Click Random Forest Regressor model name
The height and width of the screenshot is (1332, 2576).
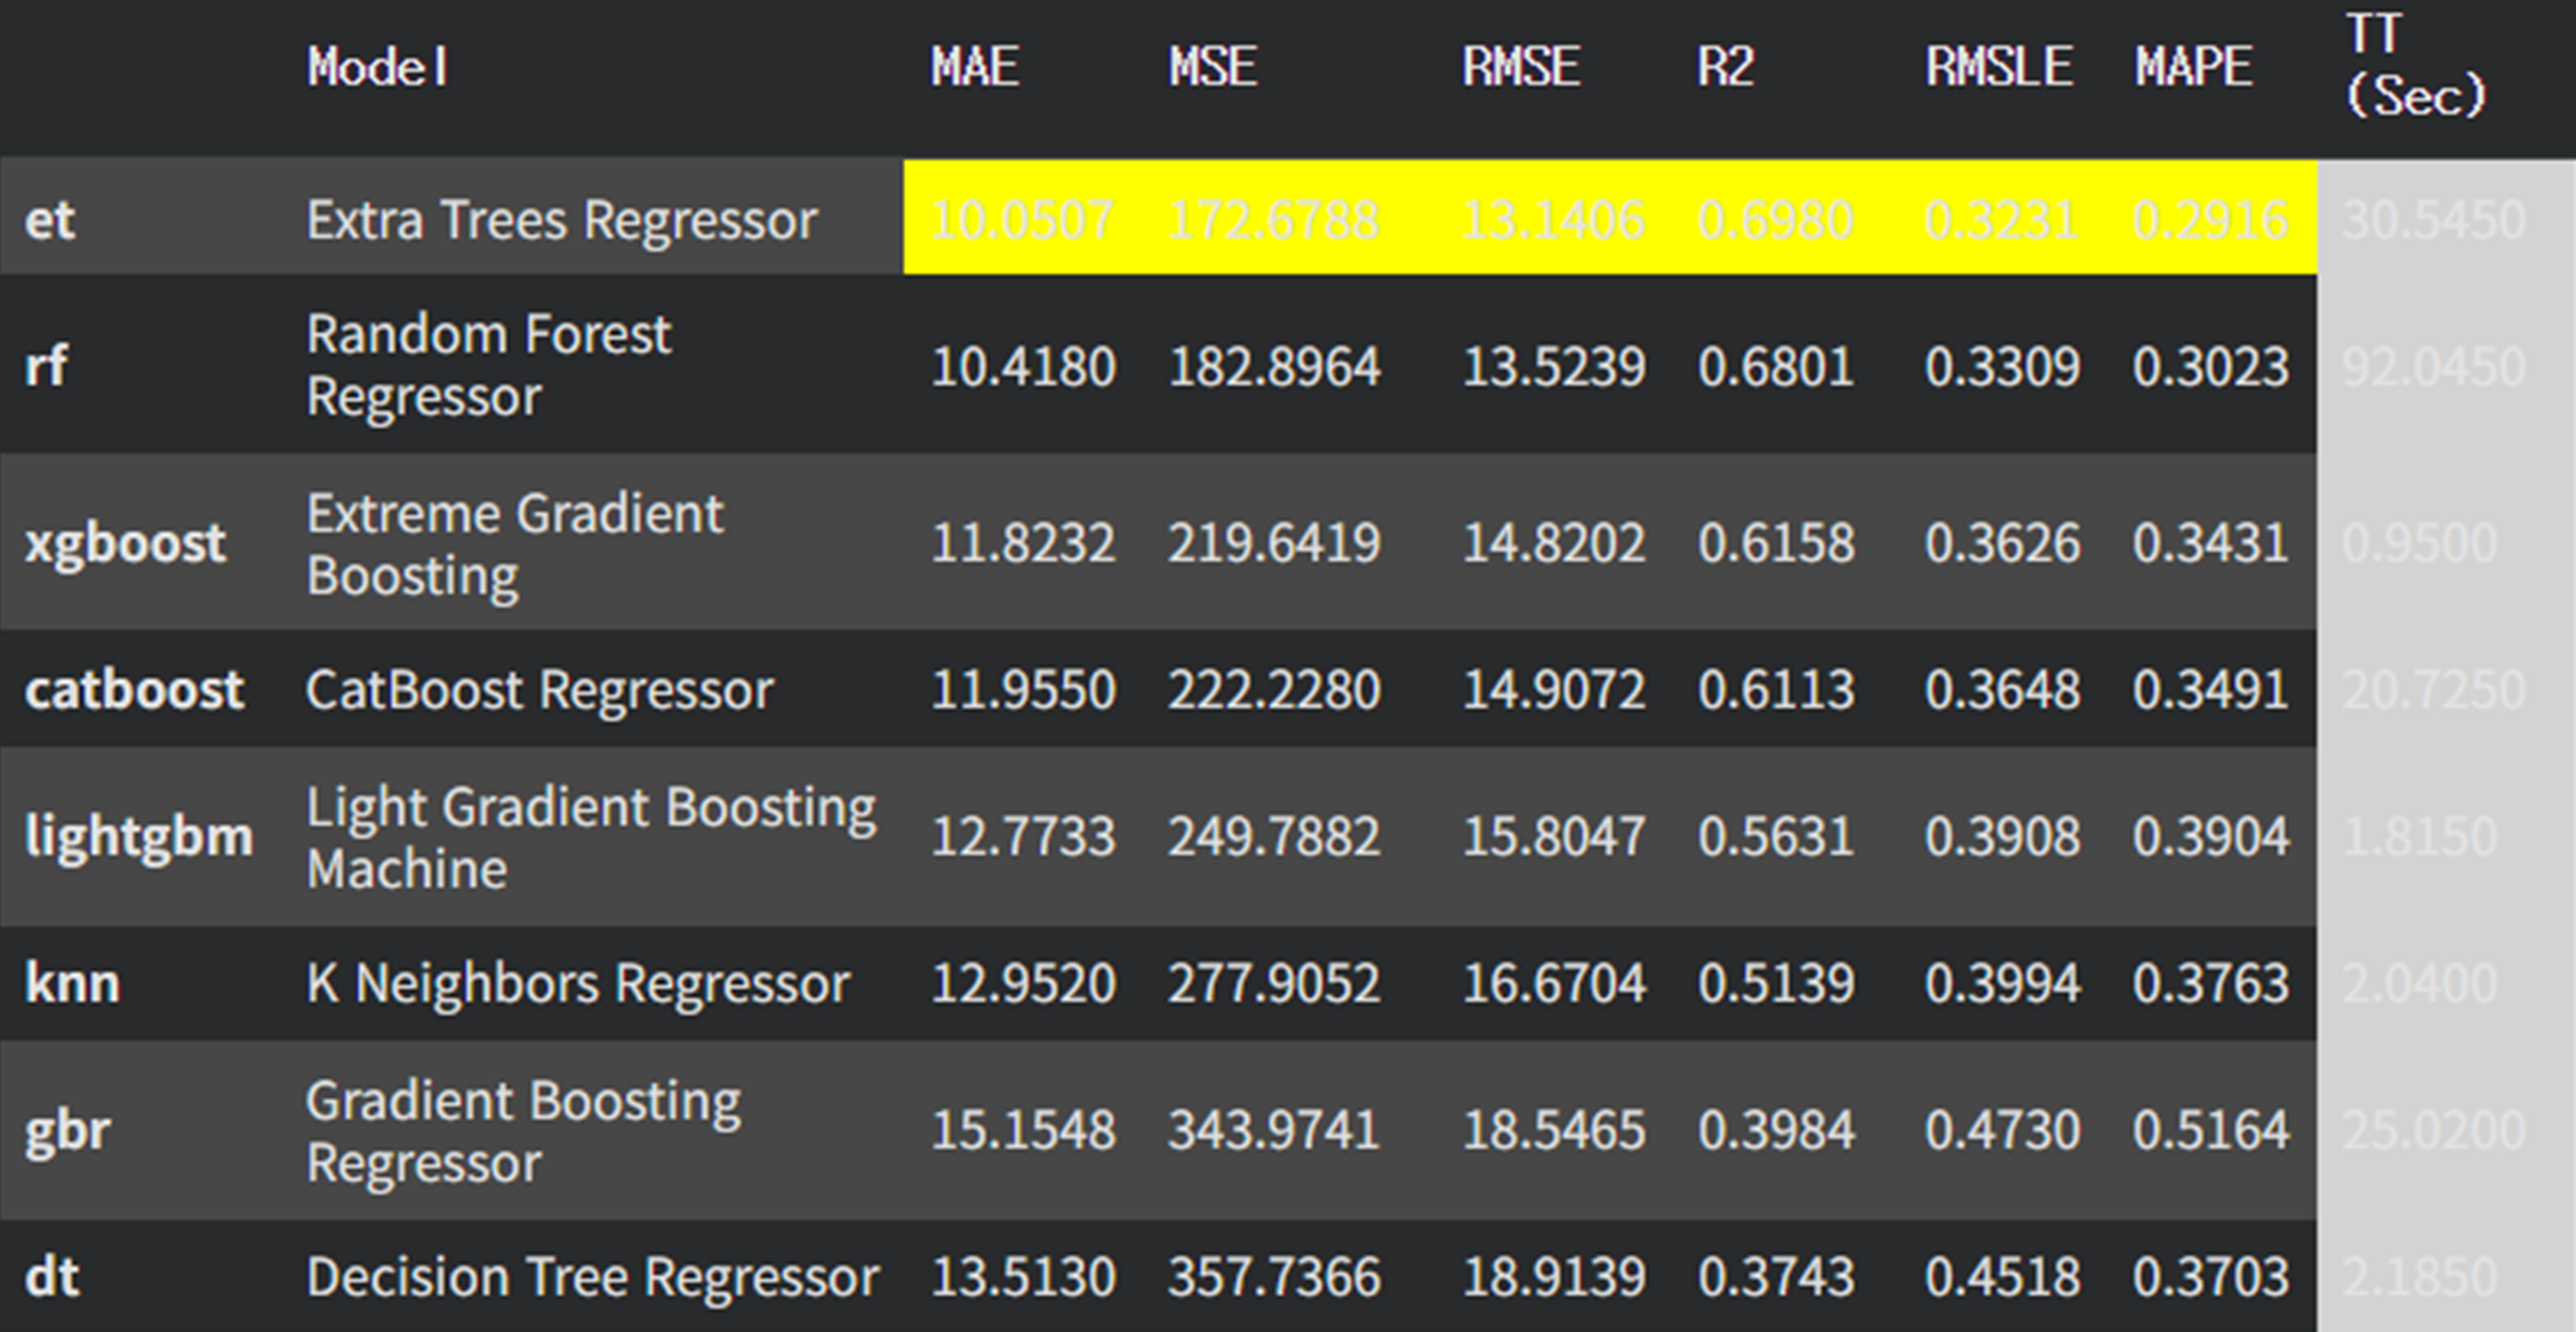[488, 365]
